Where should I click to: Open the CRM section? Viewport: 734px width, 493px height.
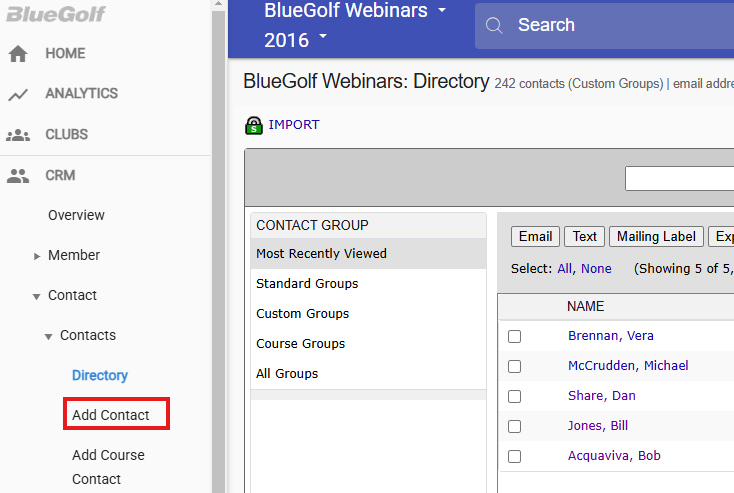point(60,175)
